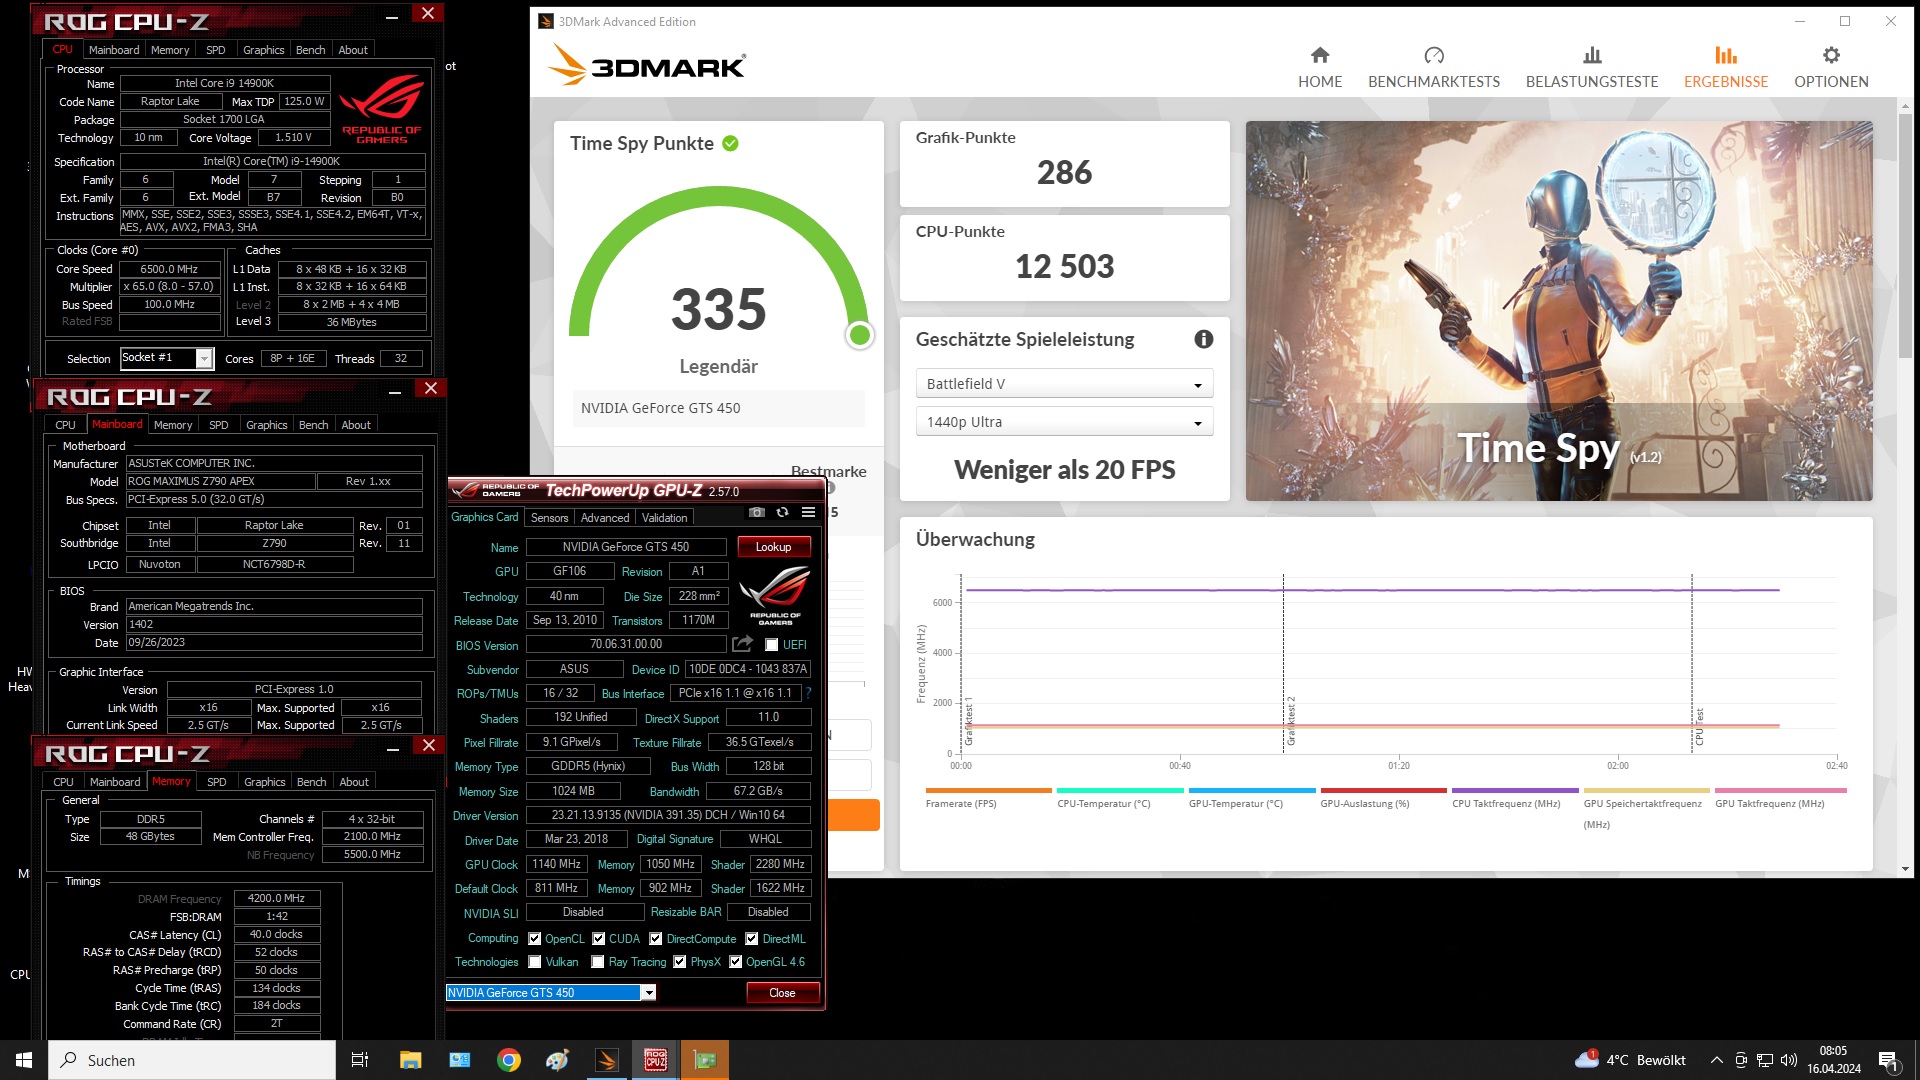Viewport: 1920px width, 1080px height.
Task: Click the Suchen taskbar search box
Action: [192, 1060]
